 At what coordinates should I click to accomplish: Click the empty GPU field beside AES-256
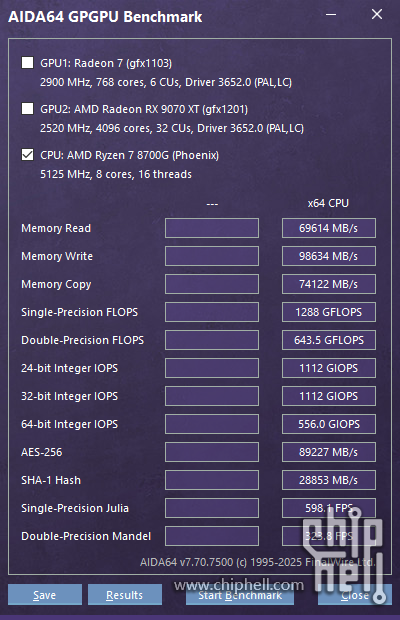212,452
